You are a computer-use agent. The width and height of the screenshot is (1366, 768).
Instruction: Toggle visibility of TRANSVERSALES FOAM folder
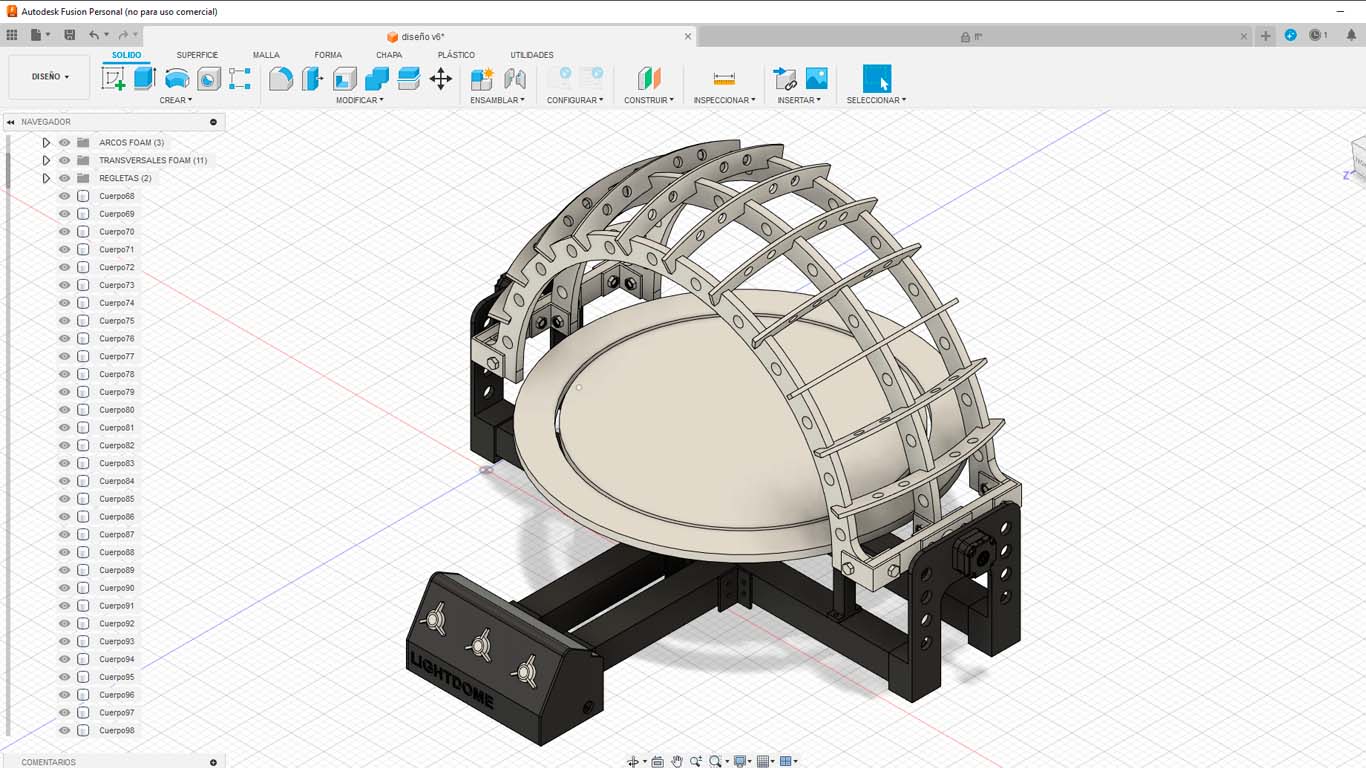tap(65, 160)
